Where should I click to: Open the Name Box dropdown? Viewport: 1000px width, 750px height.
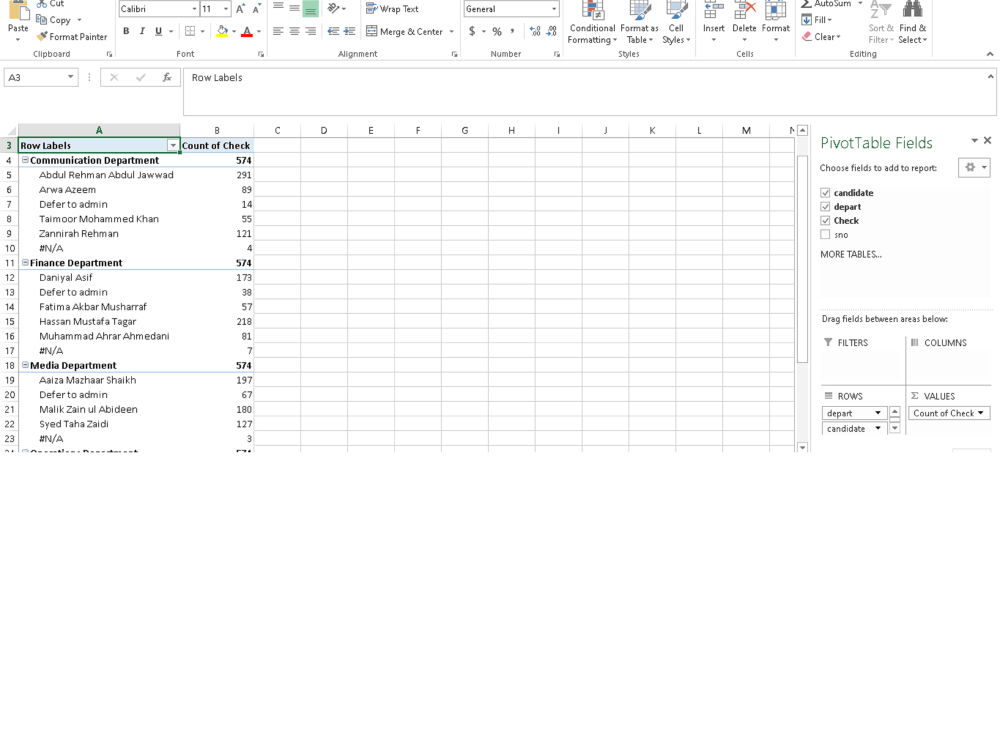70,78
